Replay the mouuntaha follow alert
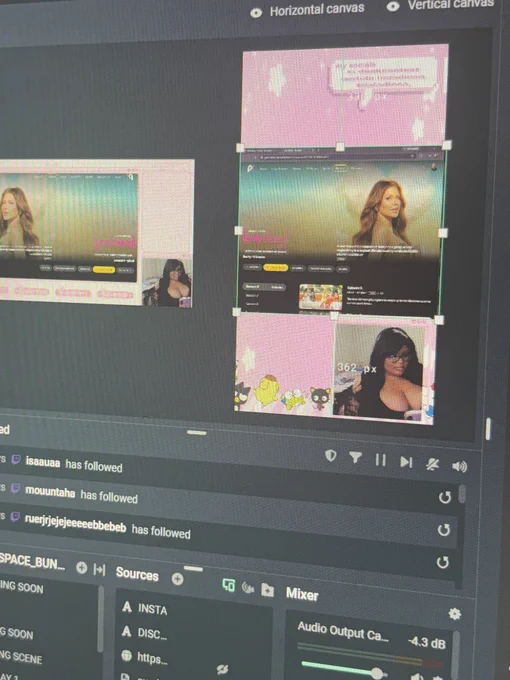The height and width of the screenshot is (680, 510). 444,530
